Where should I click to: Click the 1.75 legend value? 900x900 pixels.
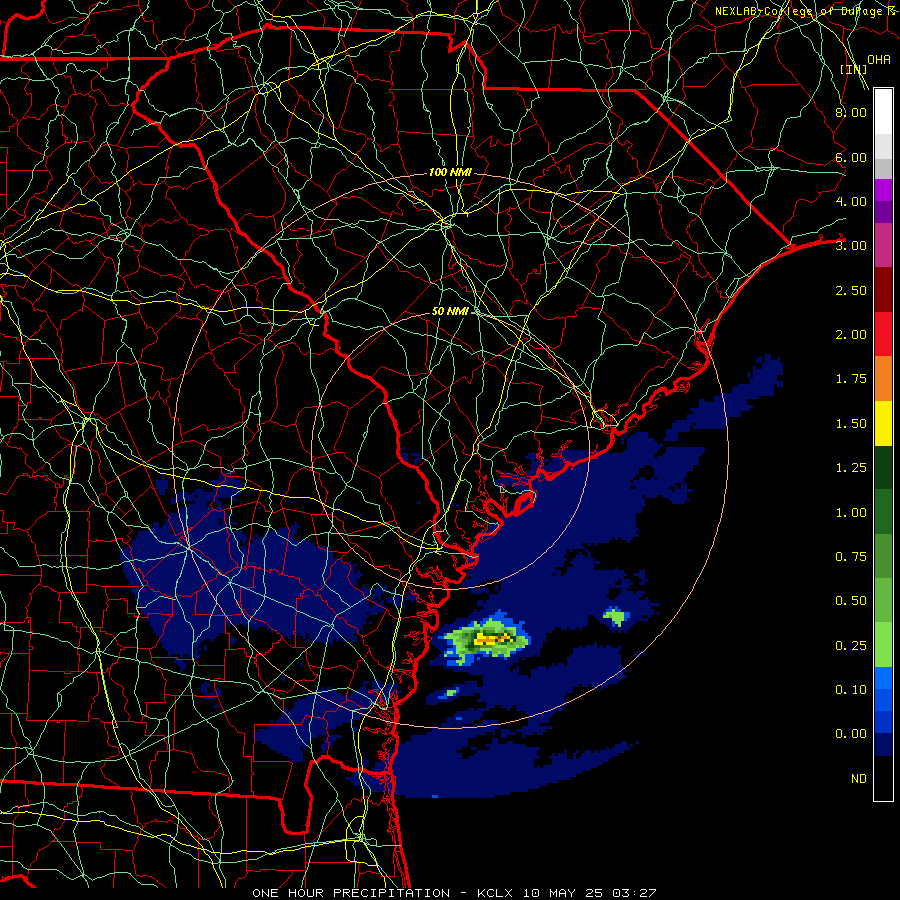pyautogui.click(x=851, y=379)
